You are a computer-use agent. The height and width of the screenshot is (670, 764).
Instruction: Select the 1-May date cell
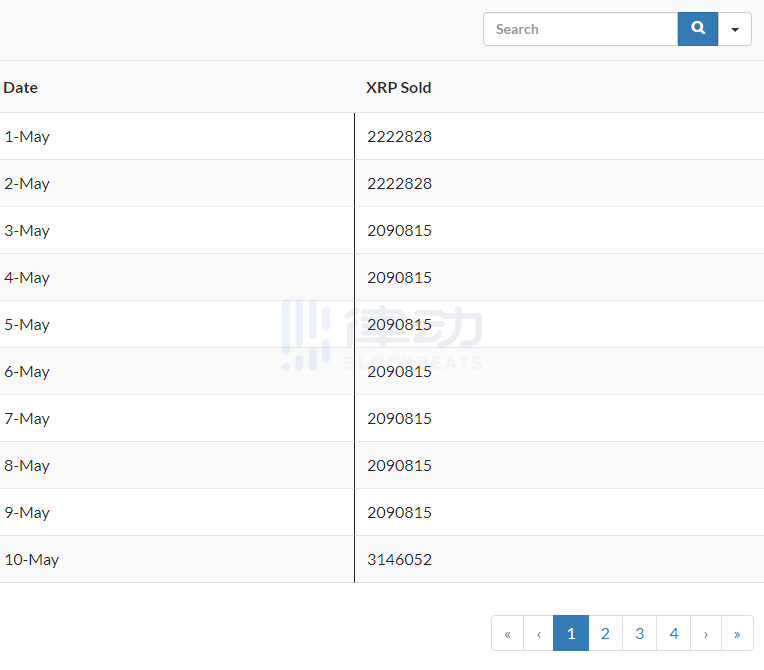177,136
